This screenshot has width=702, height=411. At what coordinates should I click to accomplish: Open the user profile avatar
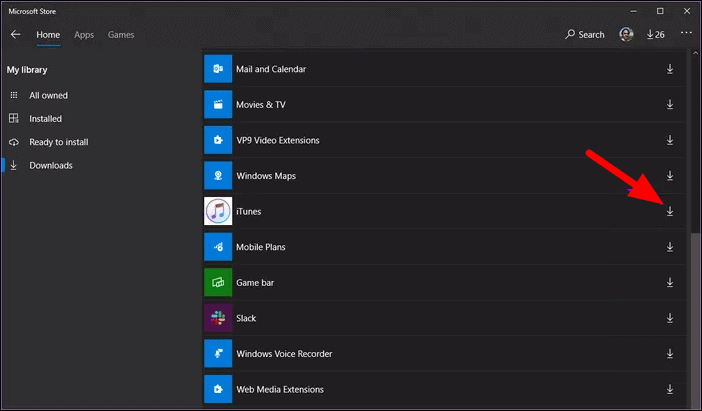click(626, 34)
